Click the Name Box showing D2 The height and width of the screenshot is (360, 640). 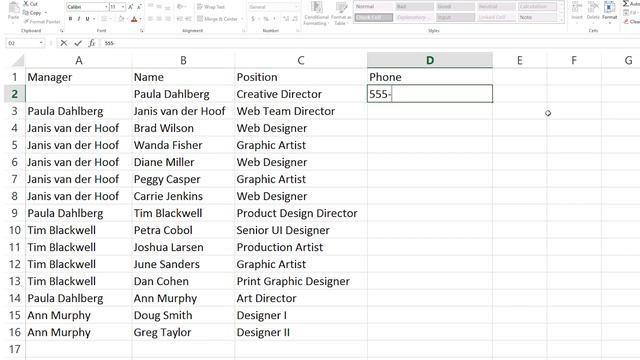(x=22, y=43)
